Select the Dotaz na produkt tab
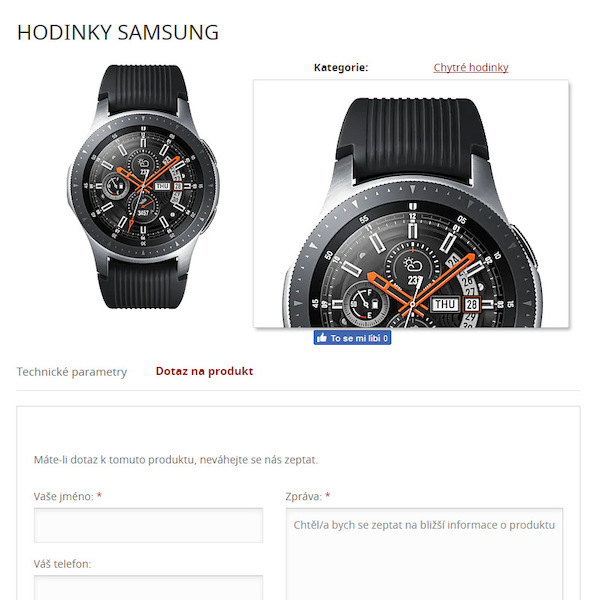The height and width of the screenshot is (600, 600). pyautogui.click(x=204, y=371)
